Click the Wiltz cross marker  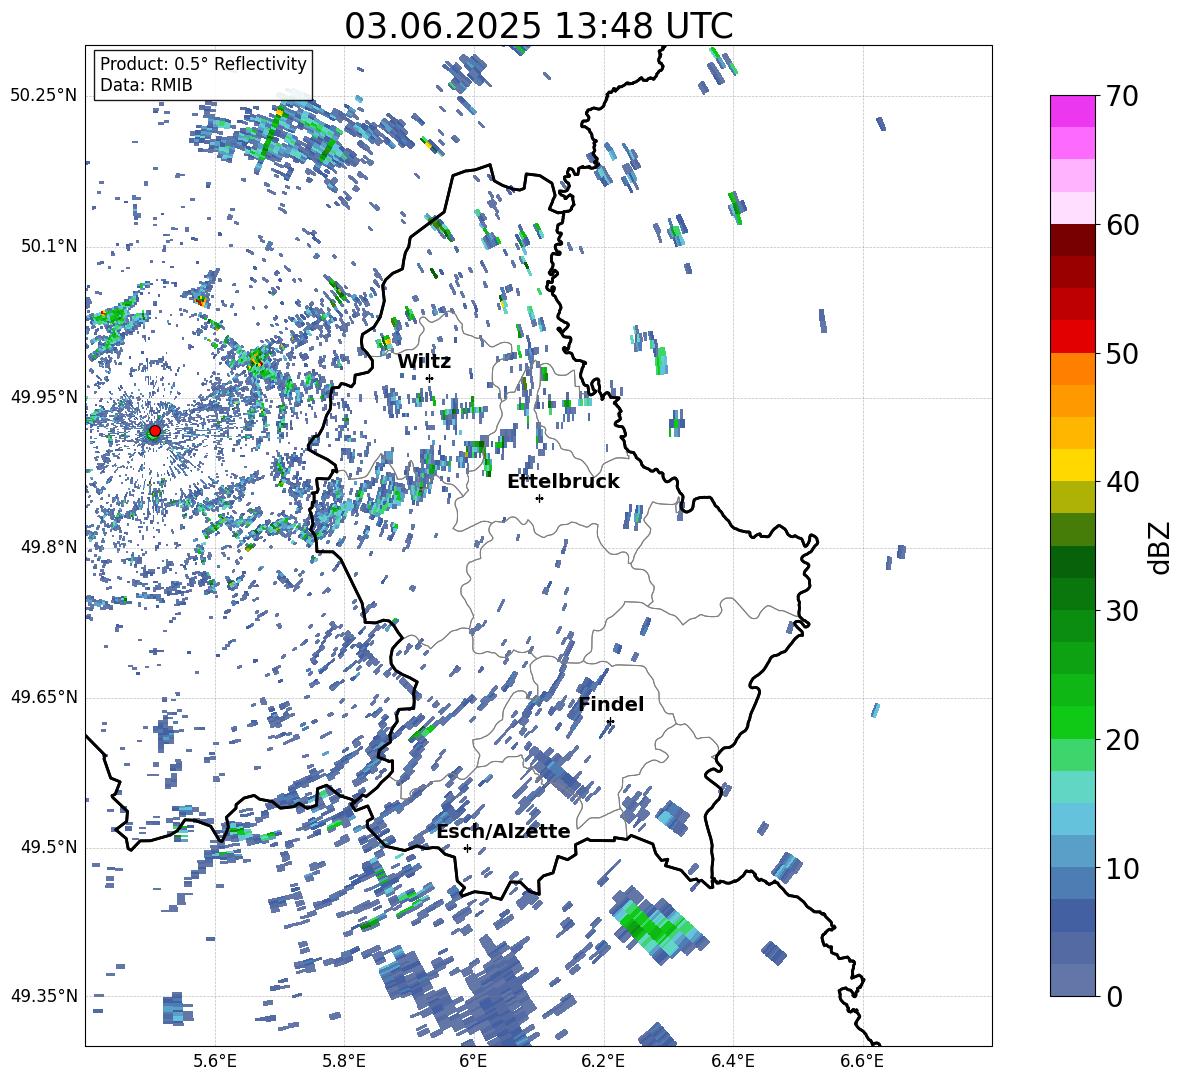(x=430, y=379)
